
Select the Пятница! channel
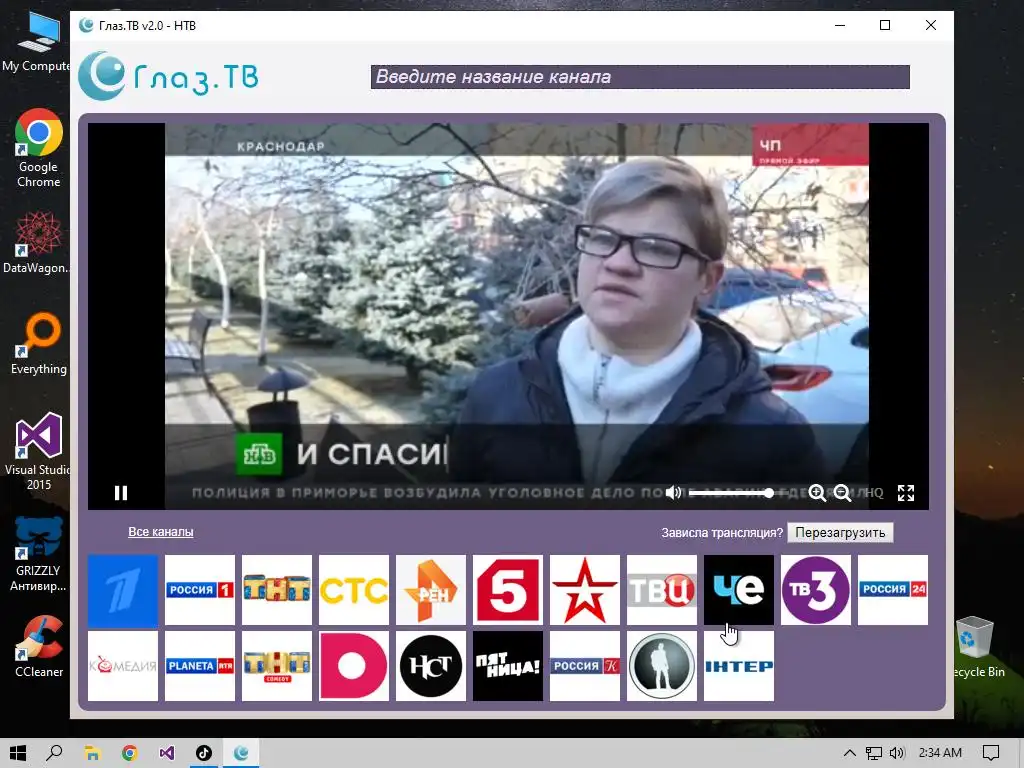(508, 666)
